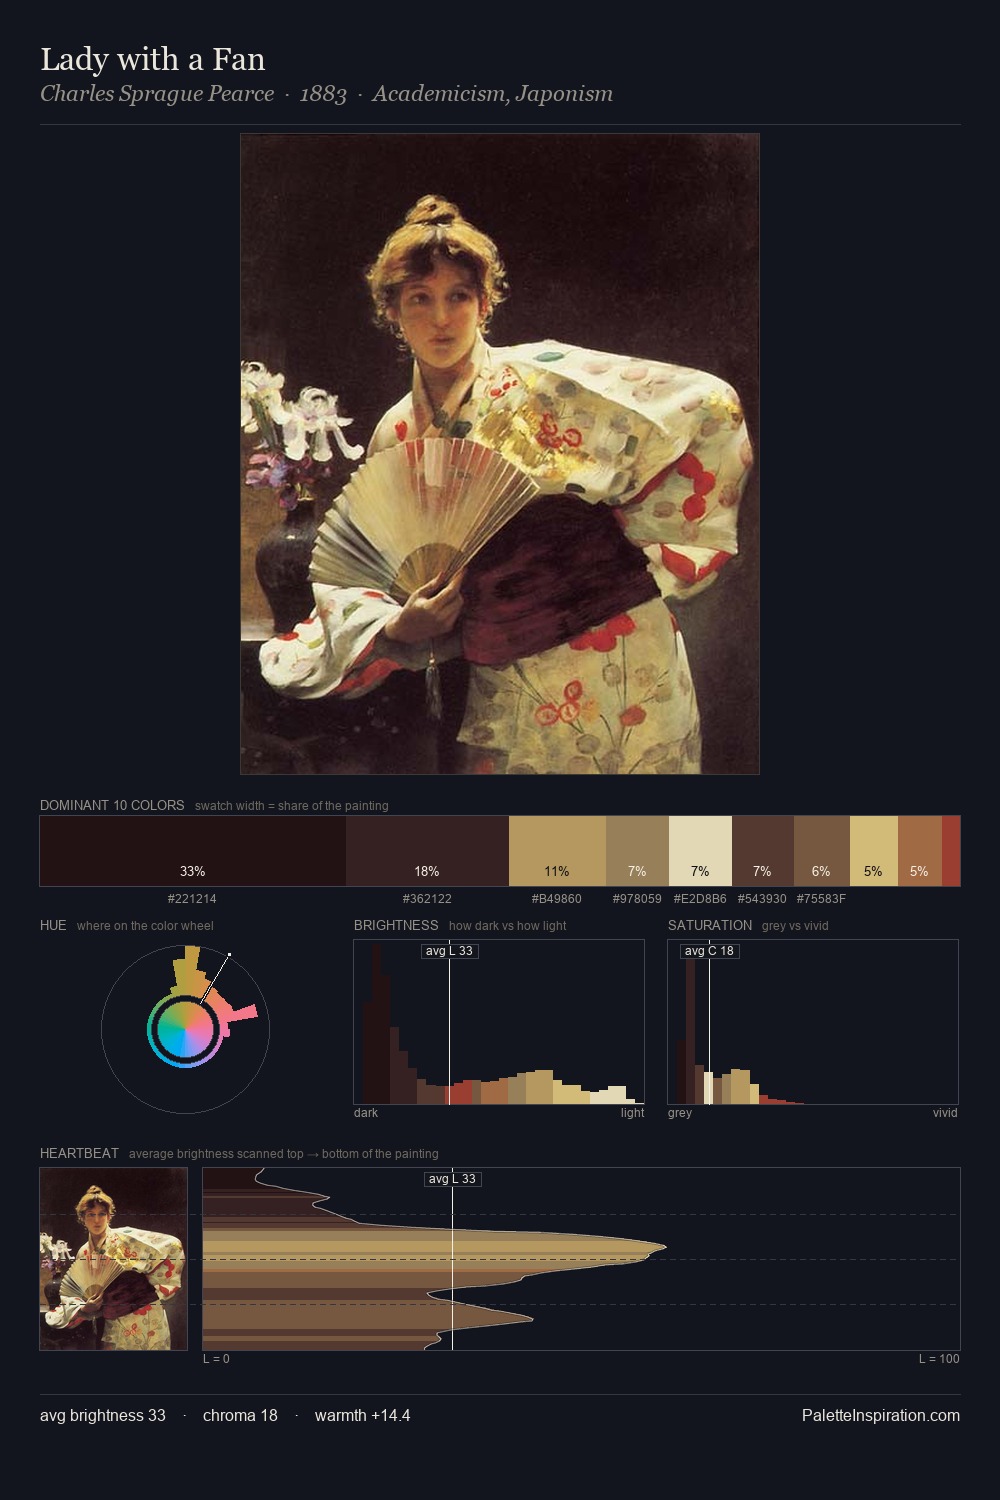Click the artist name Charles Sprague Pearce
The height and width of the screenshot is (1500, 1000).
[157, 94]
